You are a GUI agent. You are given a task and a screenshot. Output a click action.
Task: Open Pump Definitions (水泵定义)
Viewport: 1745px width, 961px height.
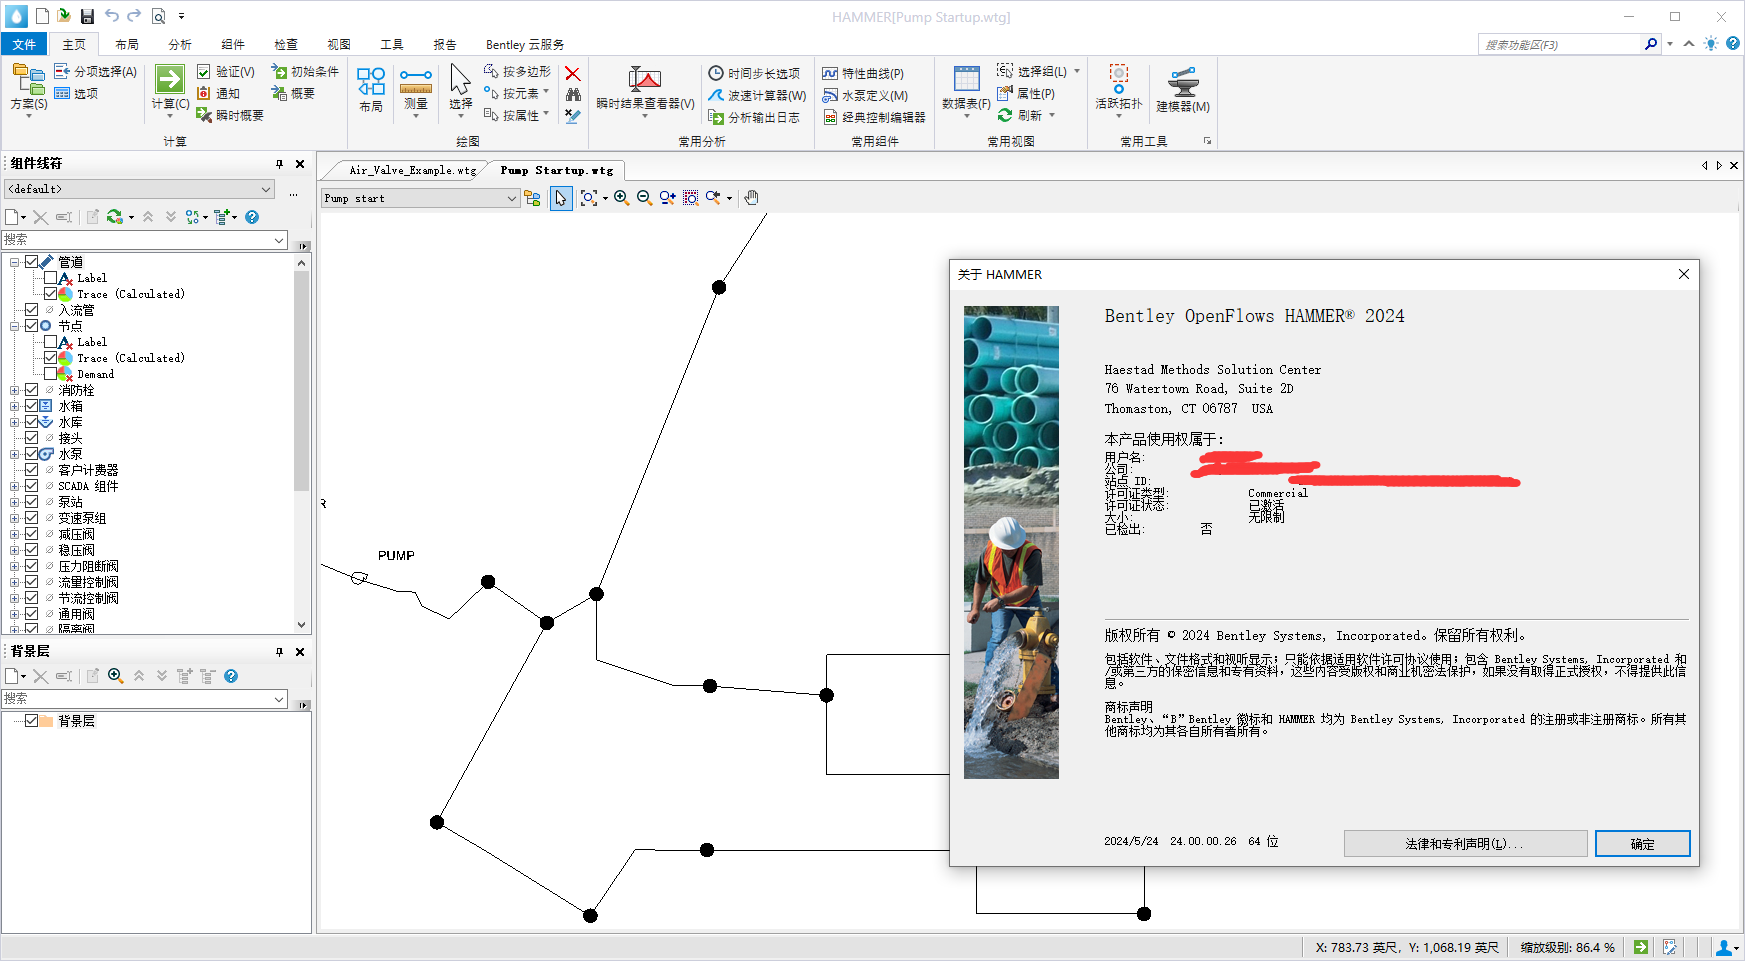(865, 96)
